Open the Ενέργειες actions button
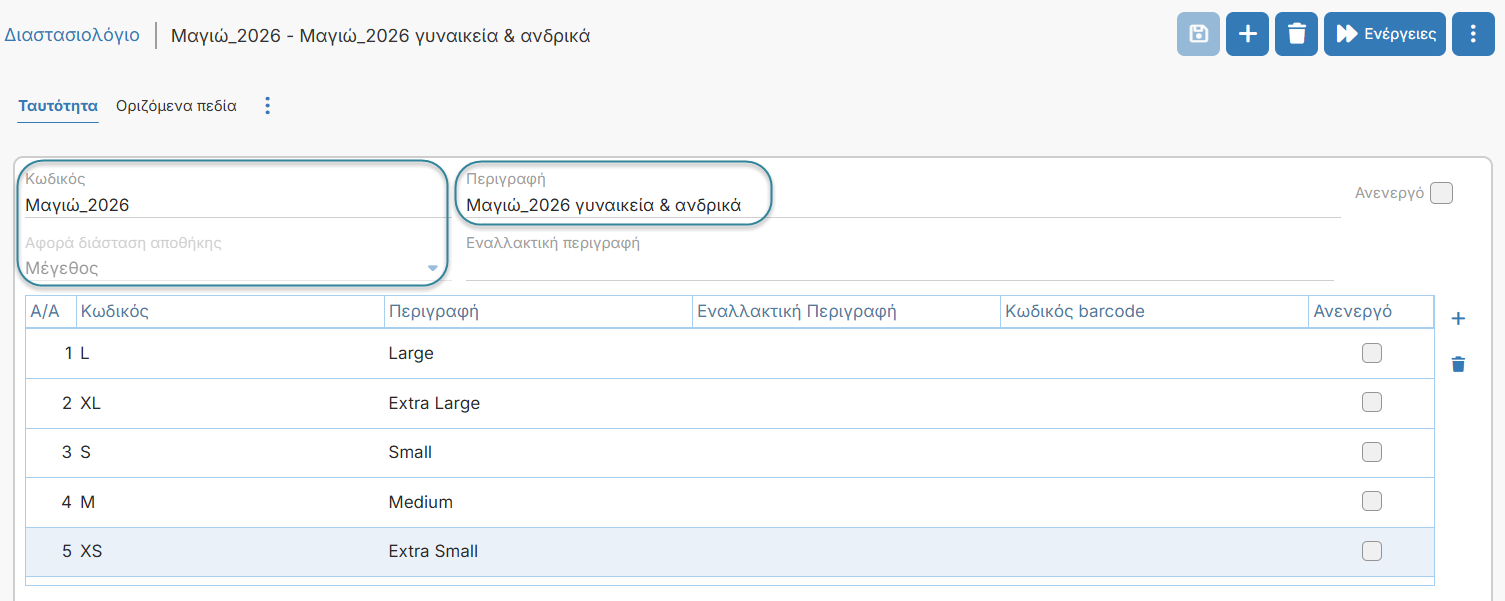1505x601 pixels. pos(1385,34)
